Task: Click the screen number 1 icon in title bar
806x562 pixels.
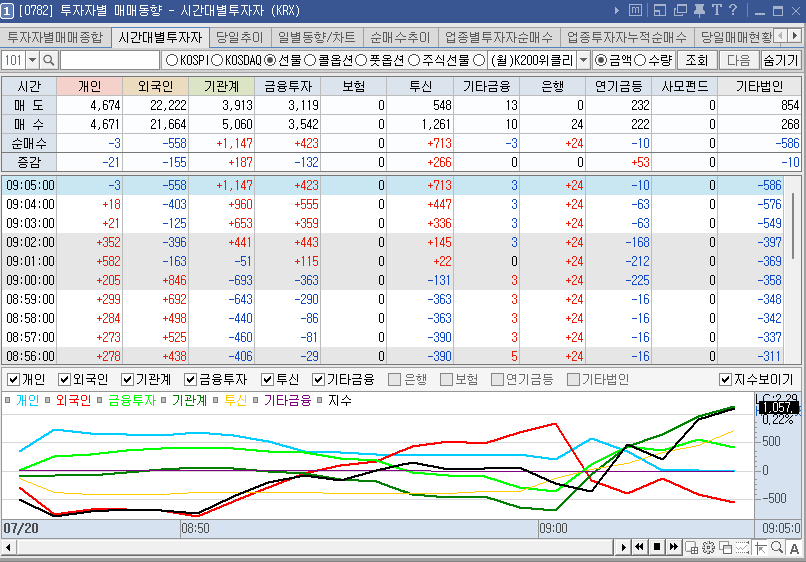Action: tap(7, 11)
